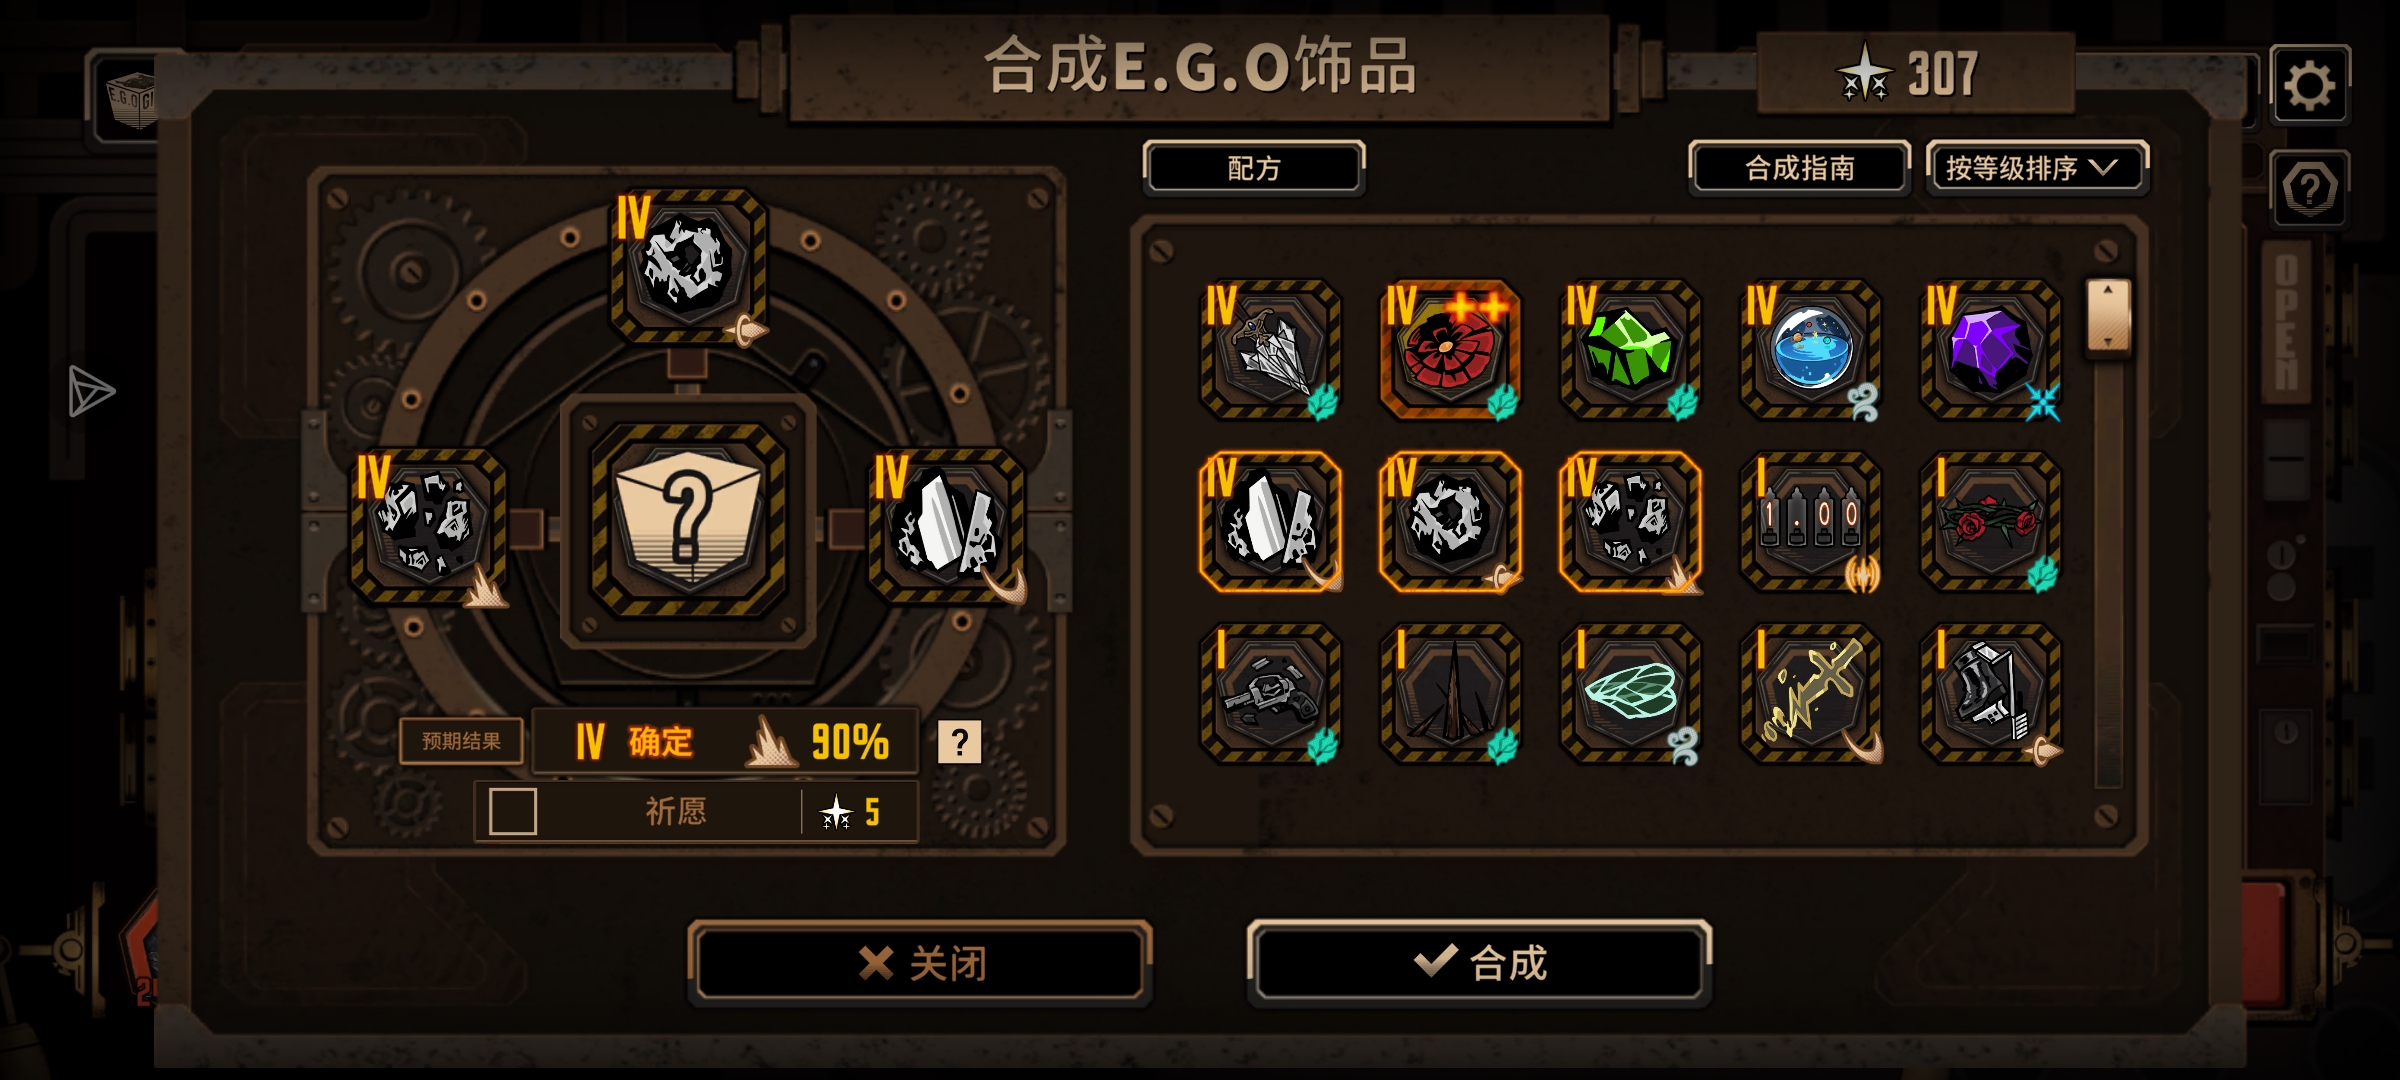Select the purple gem gift
The height and width of the screenshot is (1080, 2400).
pos(1990,349)
